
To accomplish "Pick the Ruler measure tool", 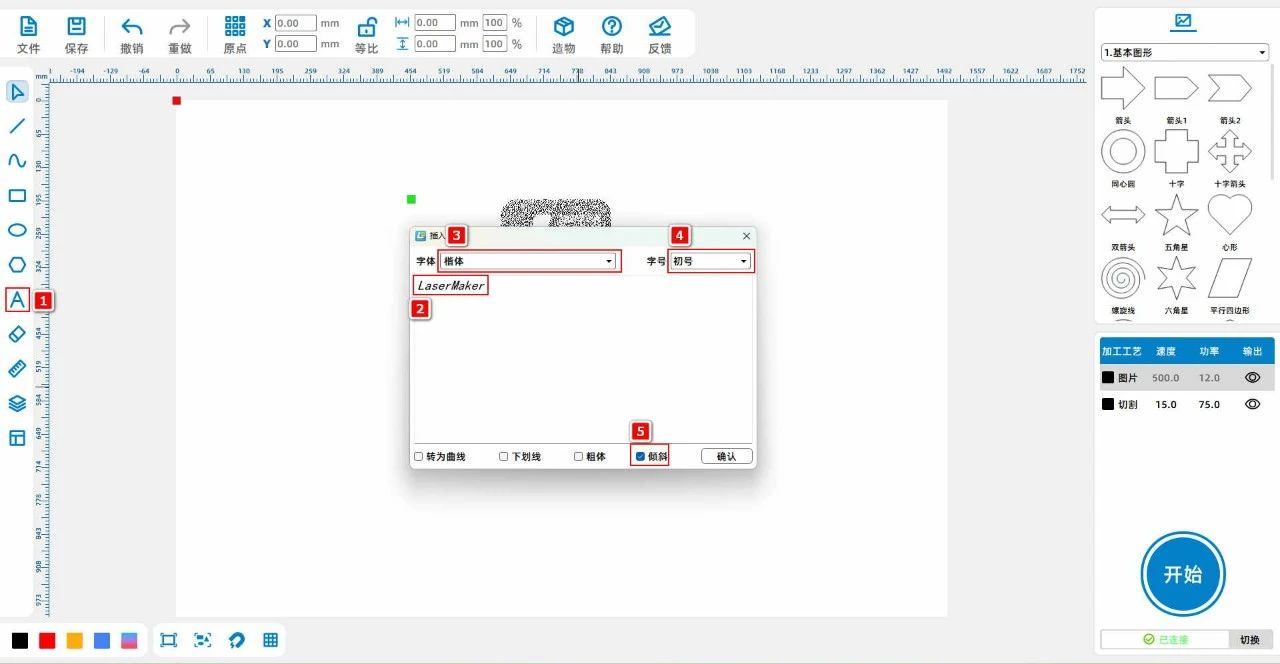I will click(x=17, y=369).
